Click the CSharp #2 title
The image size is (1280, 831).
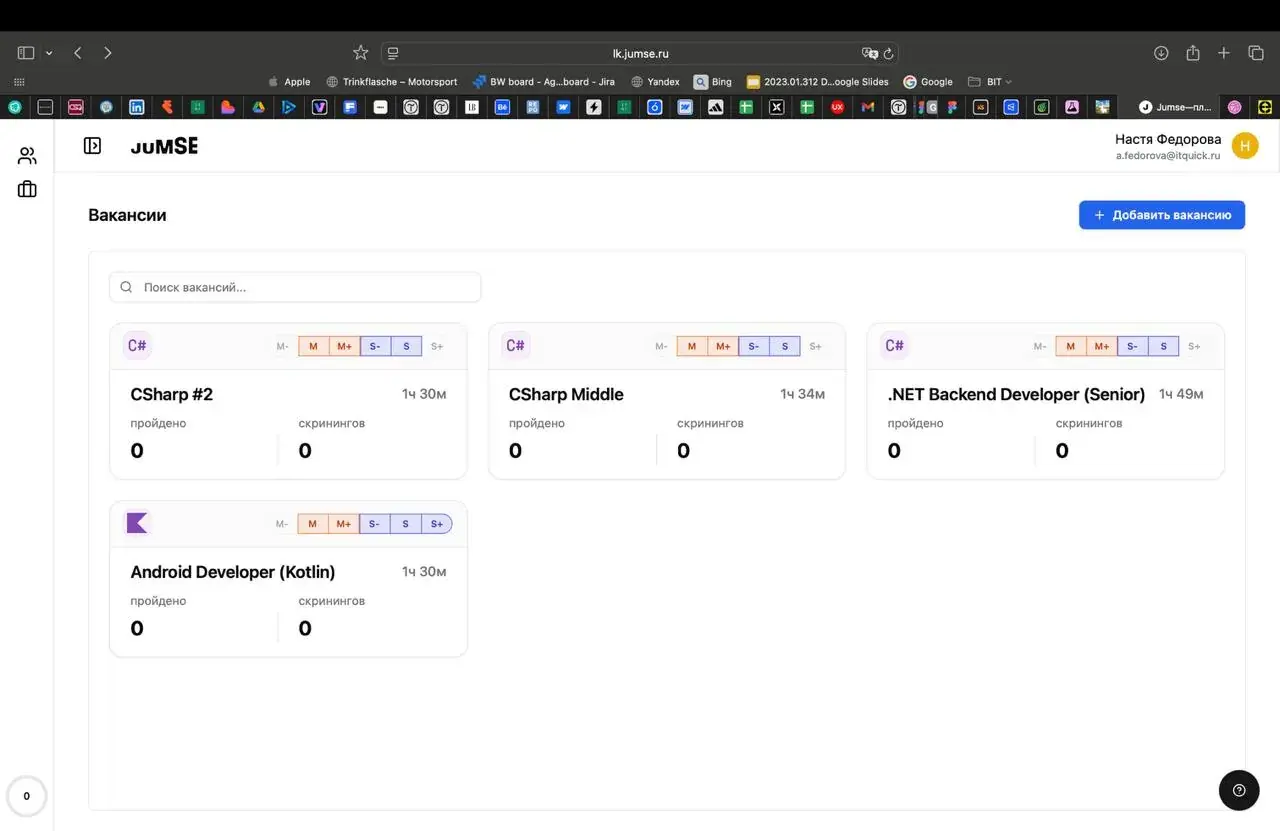pos(172,394)
